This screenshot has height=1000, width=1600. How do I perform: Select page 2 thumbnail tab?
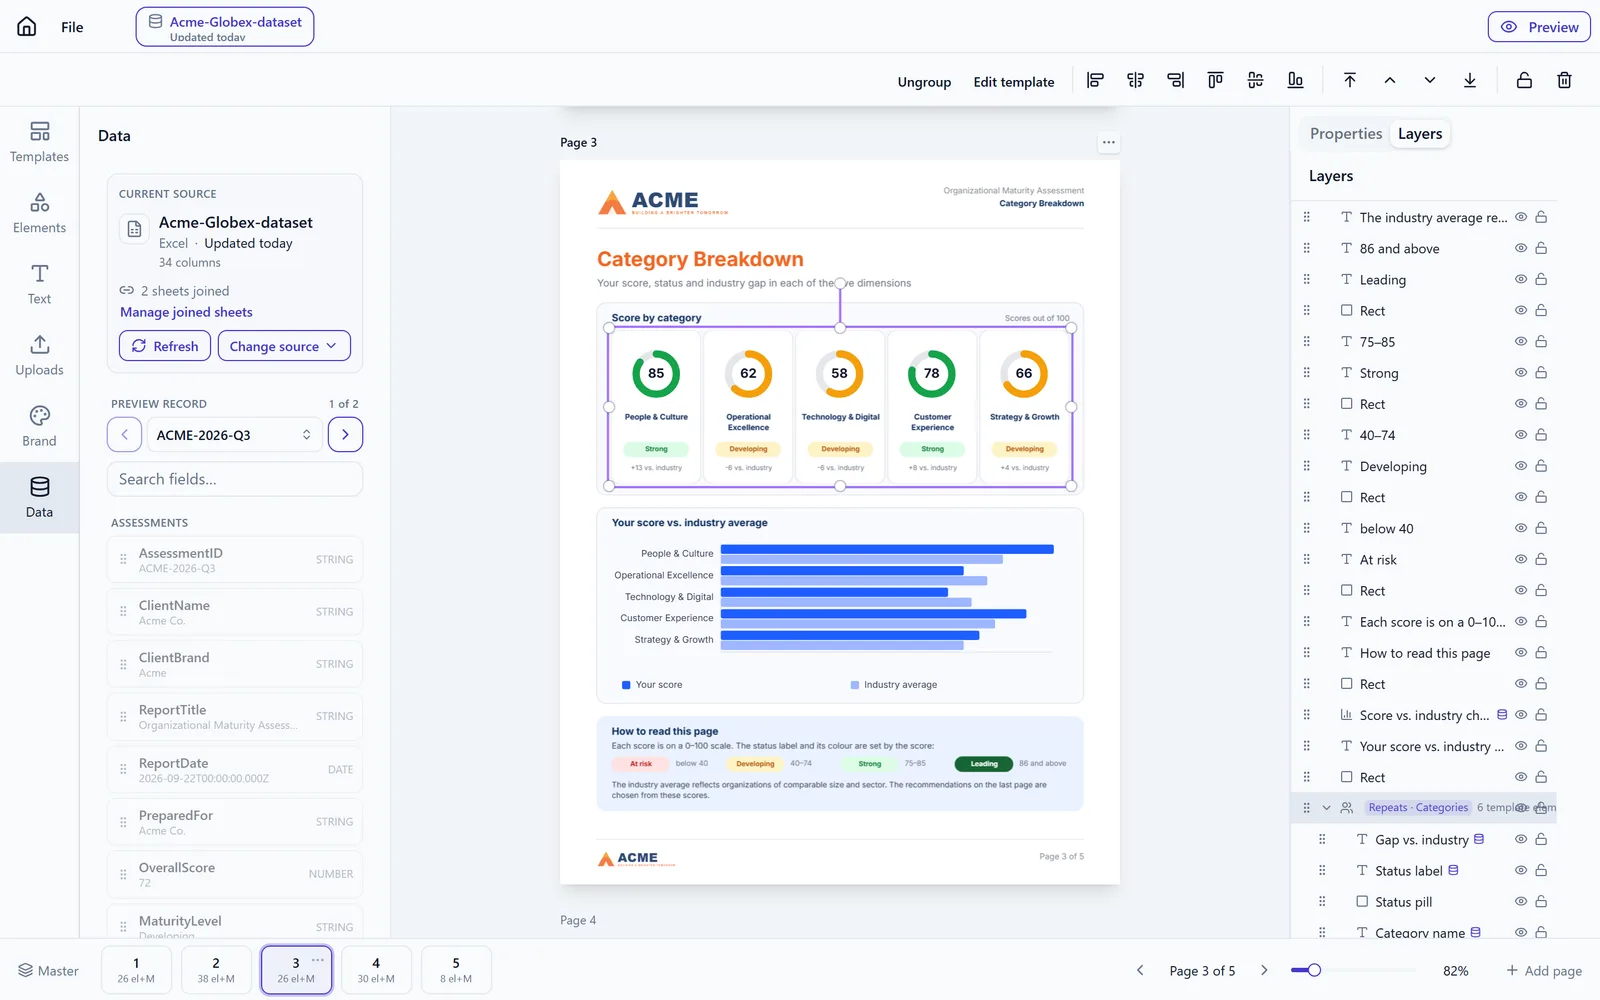click(216, 970)
